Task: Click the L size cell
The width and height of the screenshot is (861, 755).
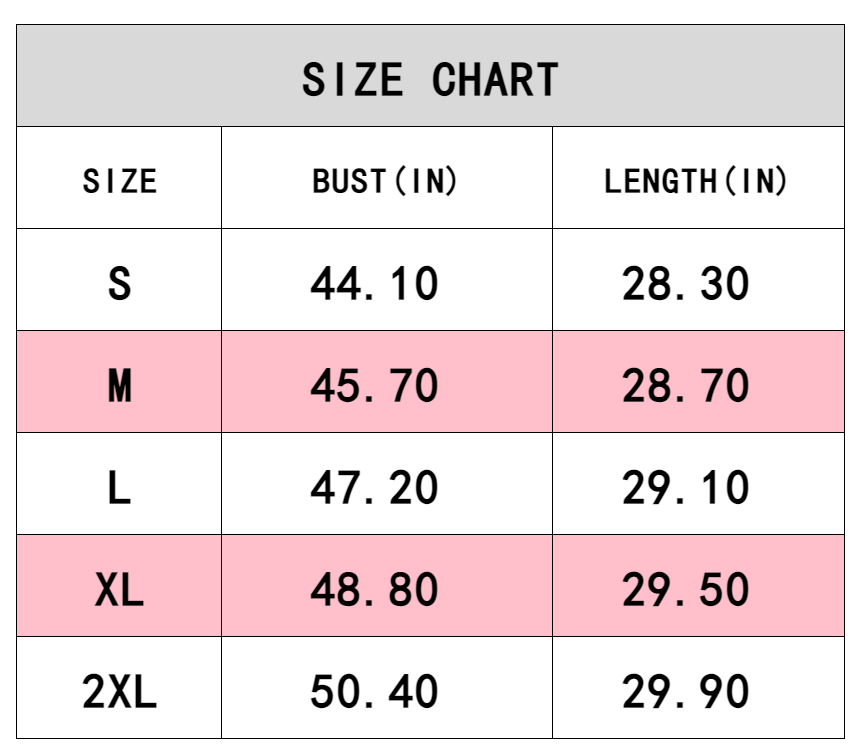Action: (119, 488)
